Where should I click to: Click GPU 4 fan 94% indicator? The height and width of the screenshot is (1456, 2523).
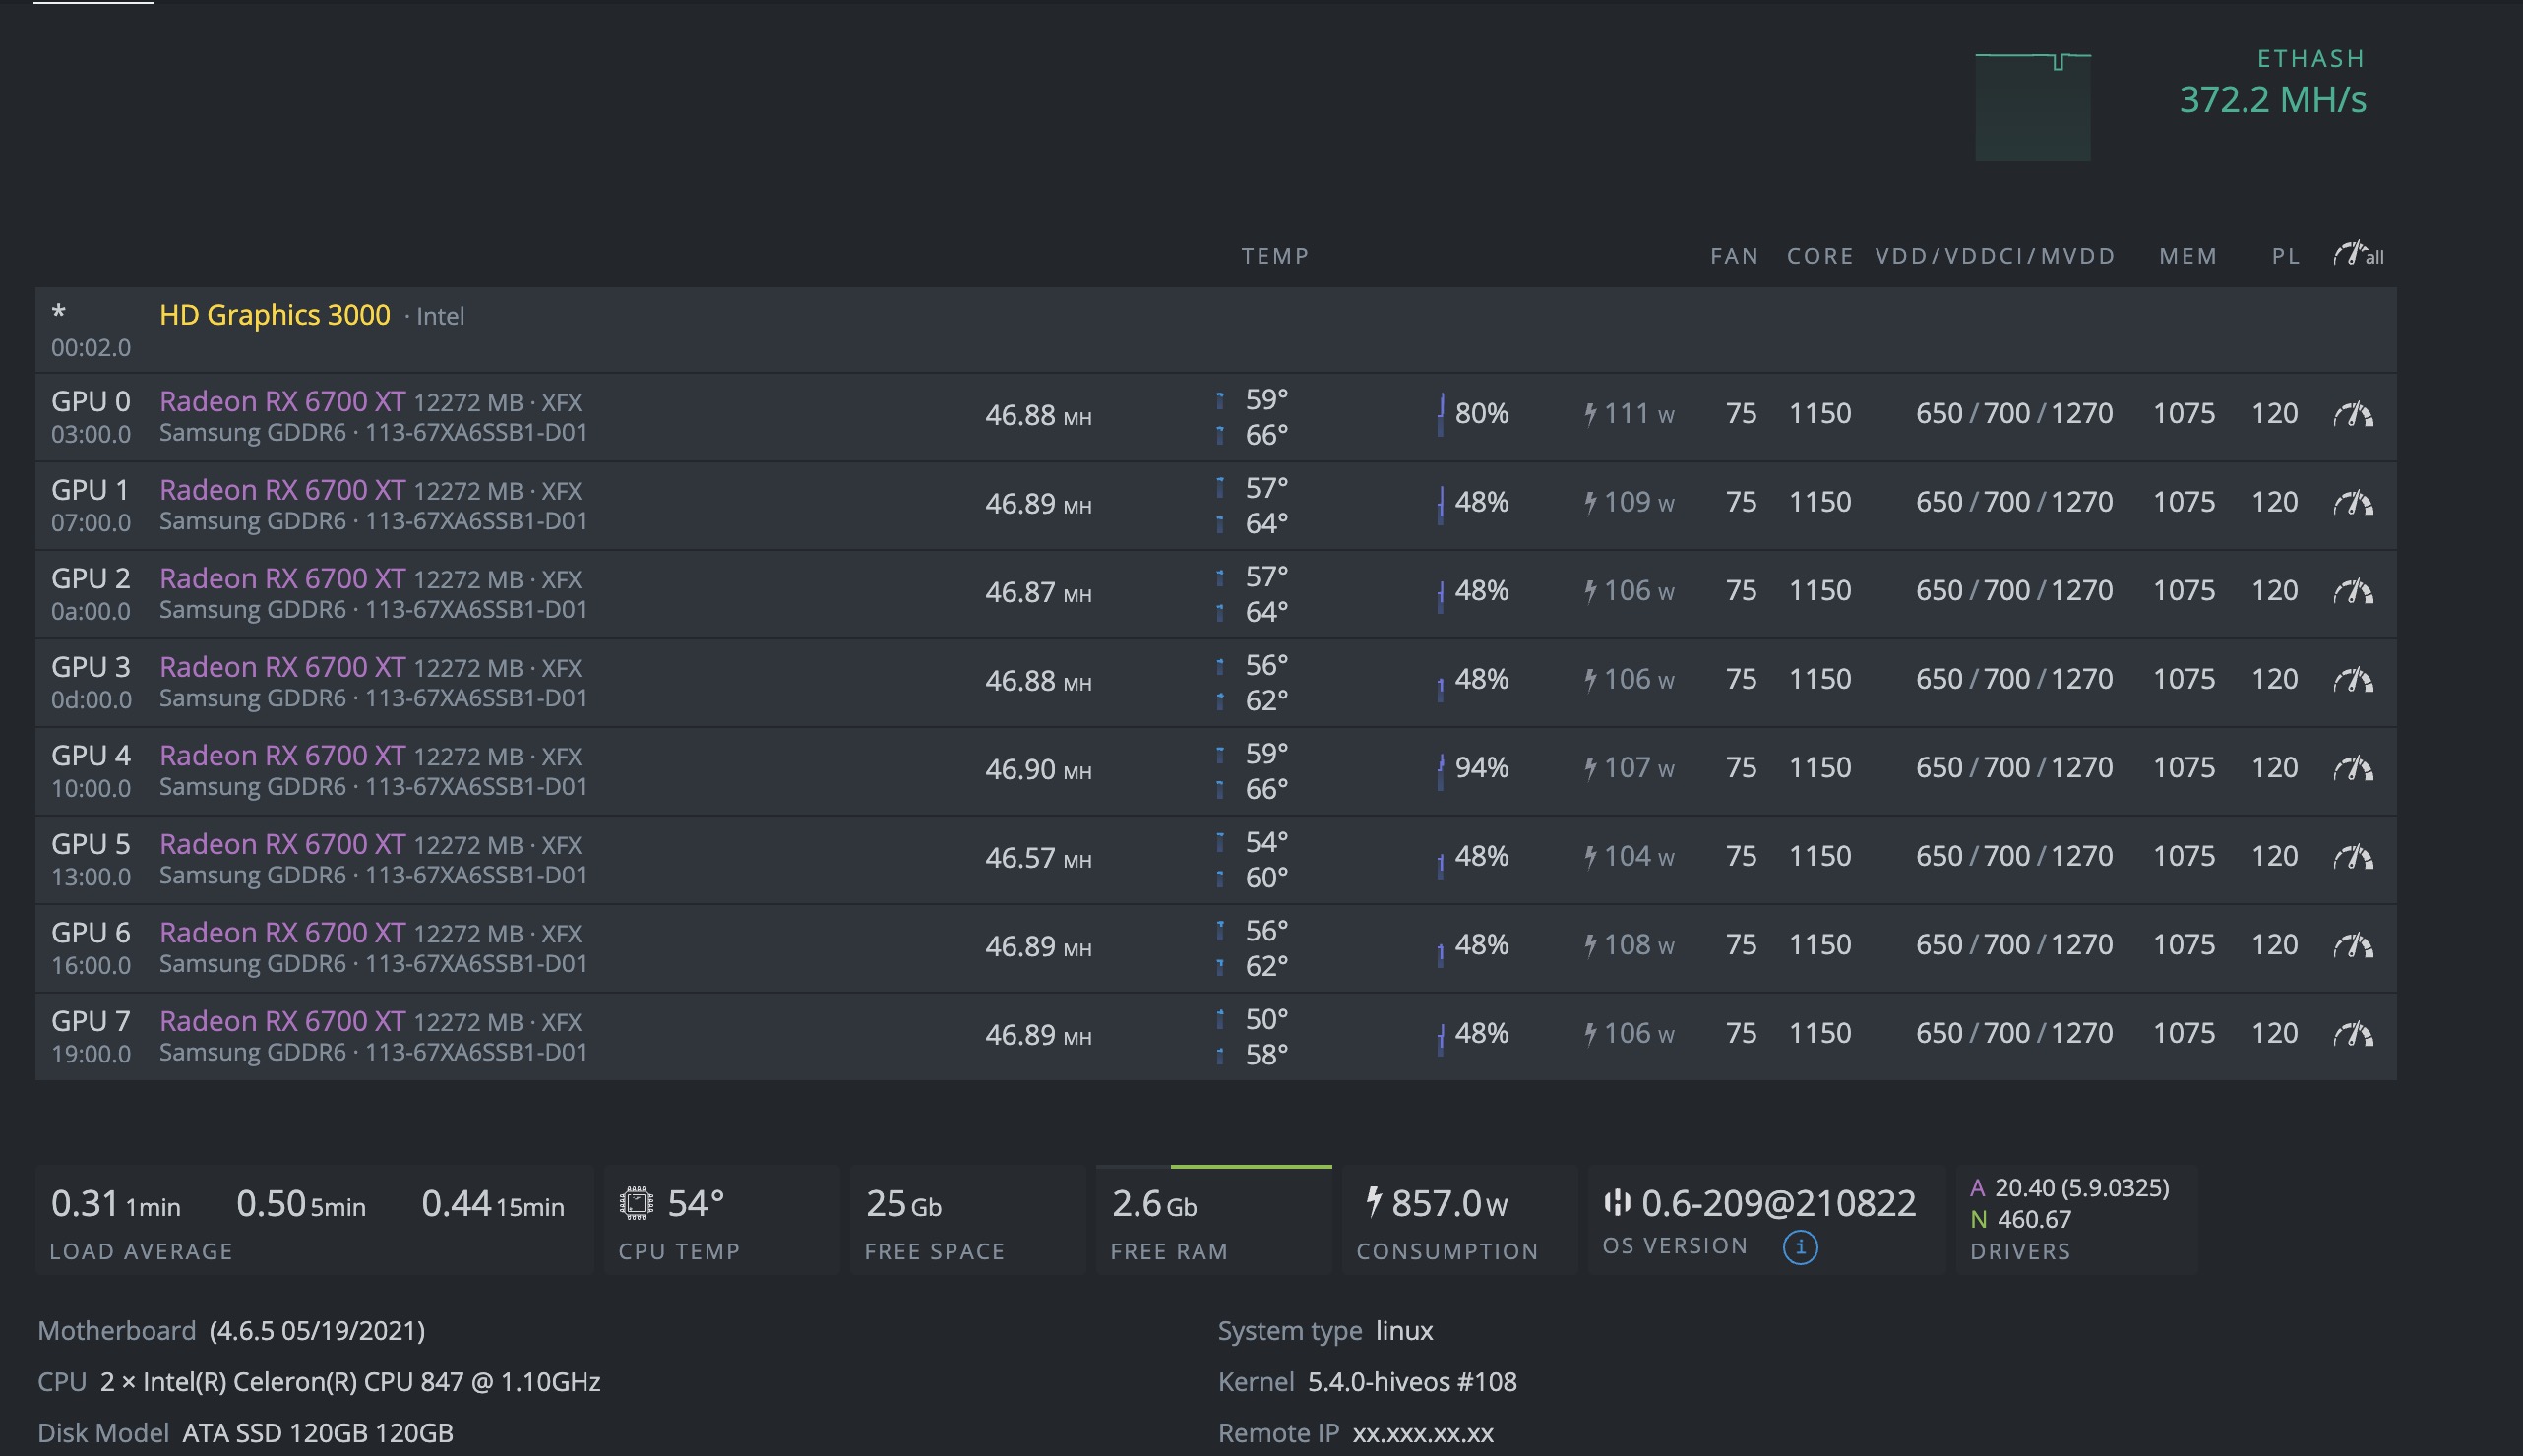[x=1480, y=768]
